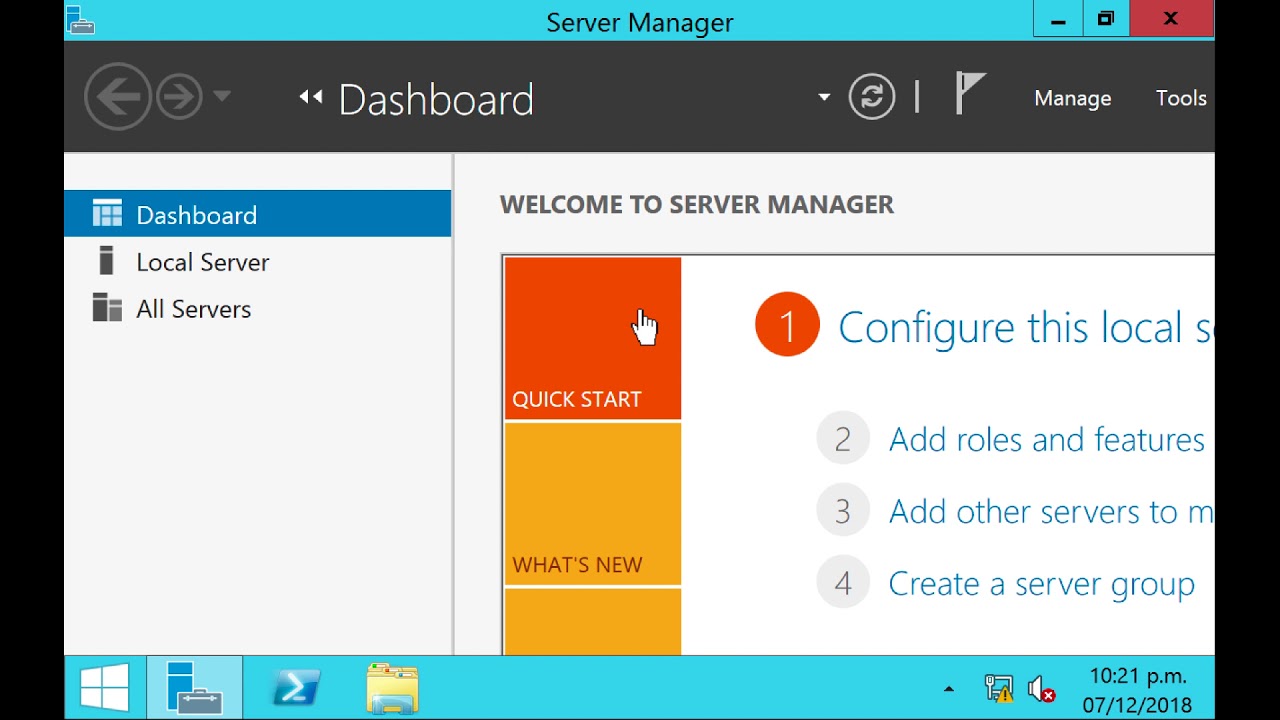Open the Tools menu
1280x720 pixels.
click(1181, 98)
